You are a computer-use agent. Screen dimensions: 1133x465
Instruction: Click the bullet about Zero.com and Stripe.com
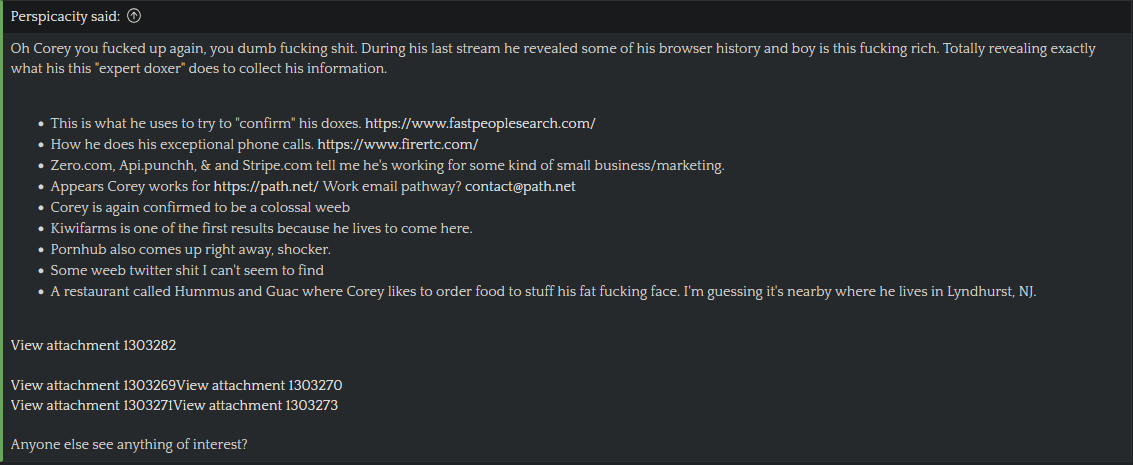point(387,165)
